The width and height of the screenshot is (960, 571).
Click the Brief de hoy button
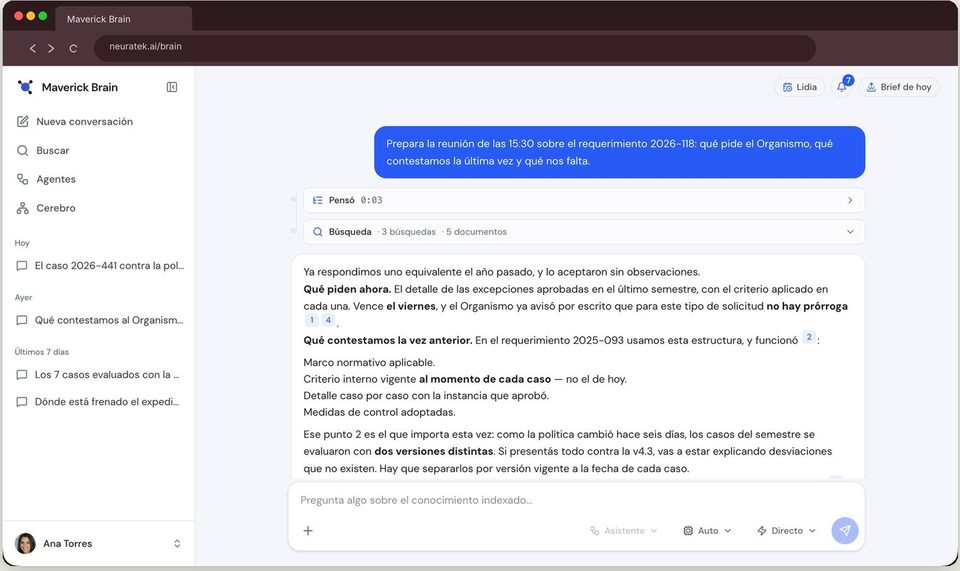(899, 87)
